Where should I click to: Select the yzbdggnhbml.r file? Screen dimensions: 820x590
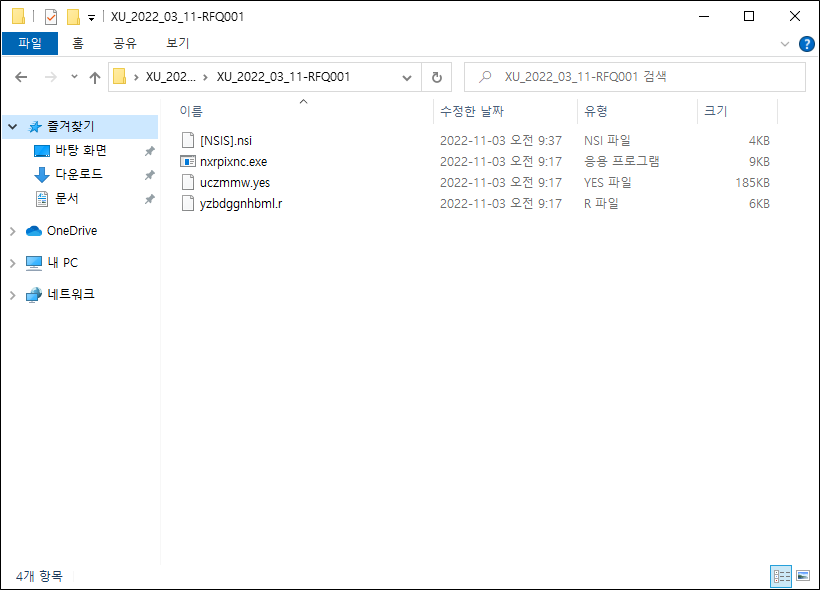(x=241, y=203)
